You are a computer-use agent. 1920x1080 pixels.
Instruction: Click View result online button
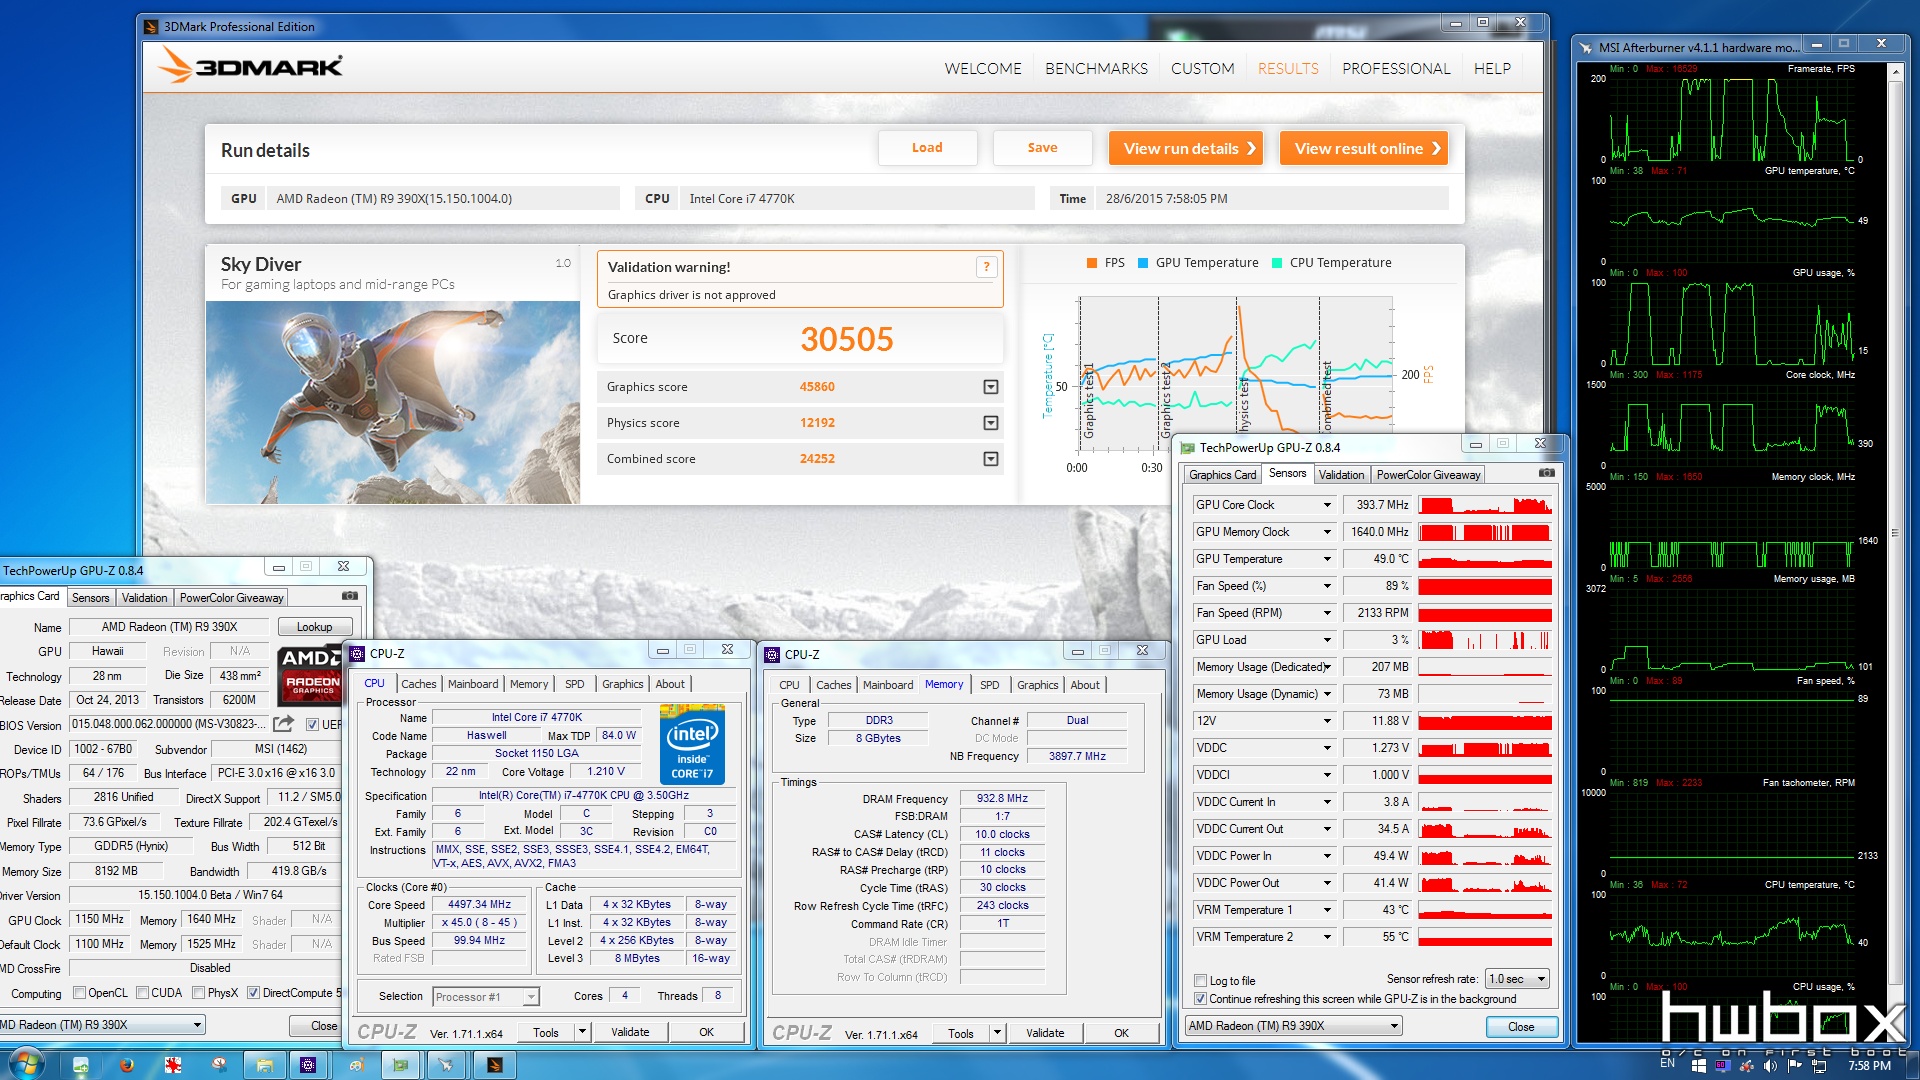(x=1364, y=149)
